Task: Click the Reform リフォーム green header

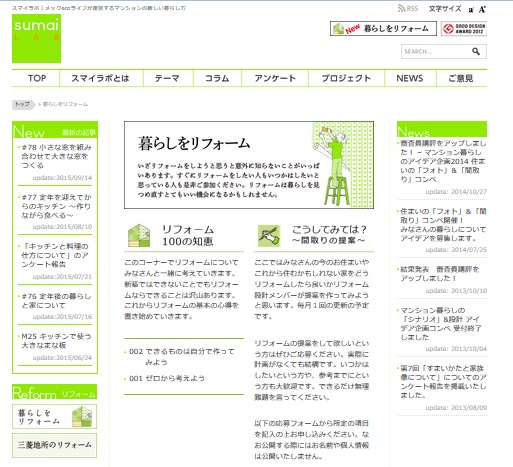Action: click(55, 392)
